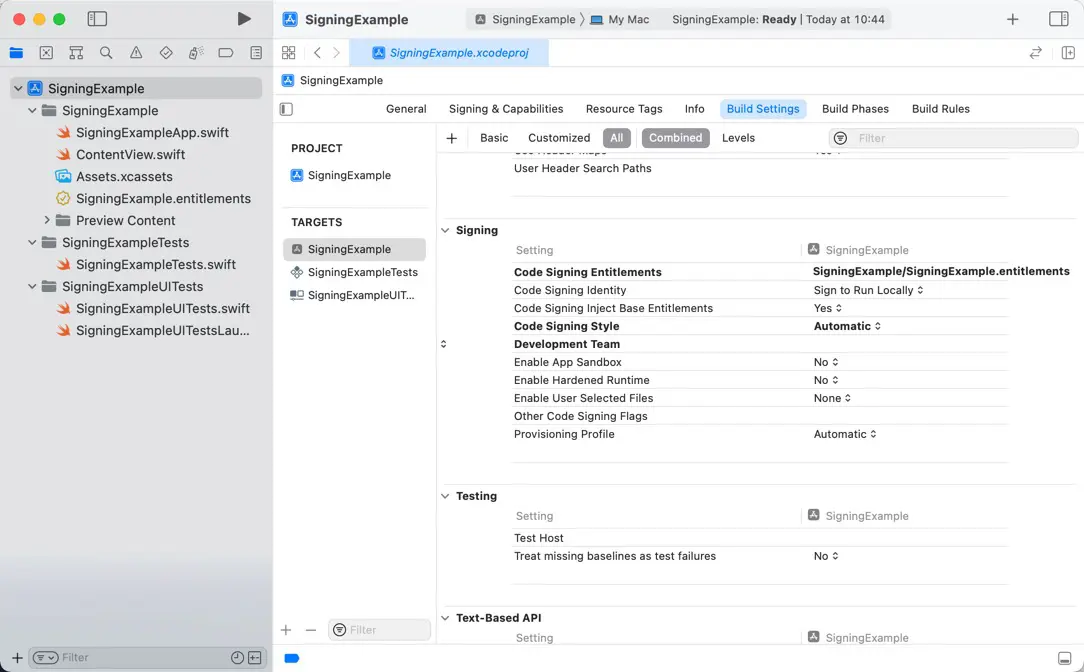
Task: Toggle the inspector panel at far right of the title bar
Action: tap(1058, 19)
